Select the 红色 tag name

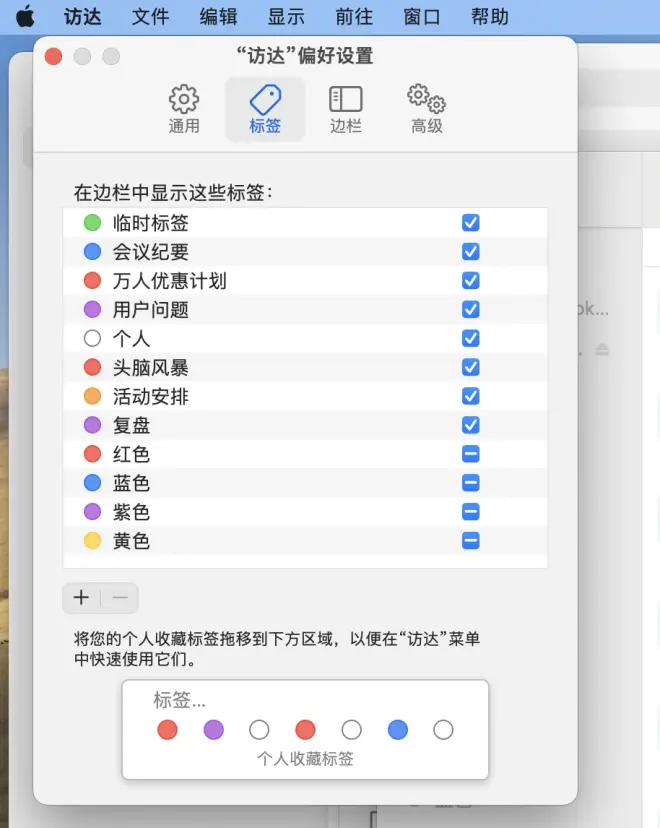coord(131,454)
